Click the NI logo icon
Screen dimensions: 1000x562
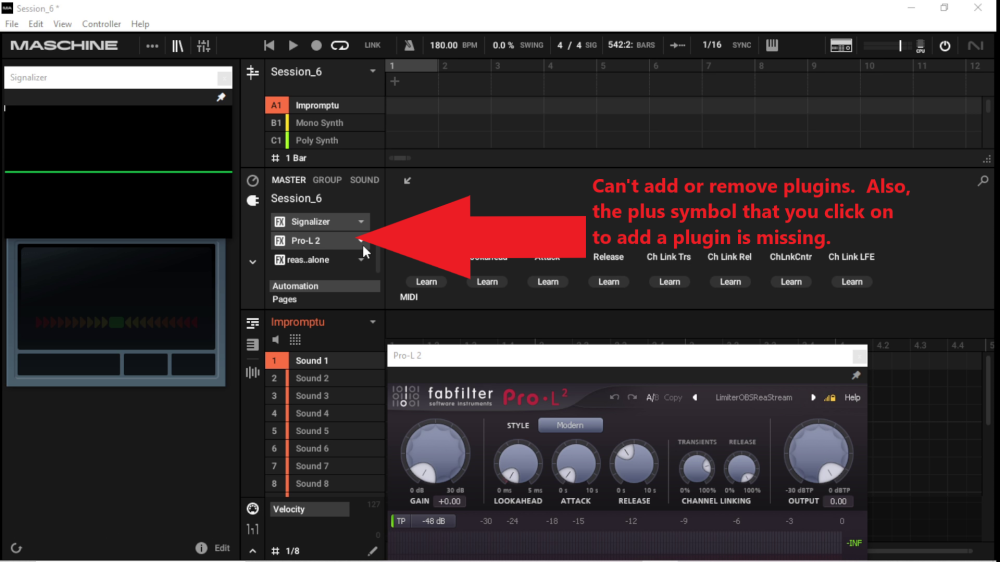(975, 46)
